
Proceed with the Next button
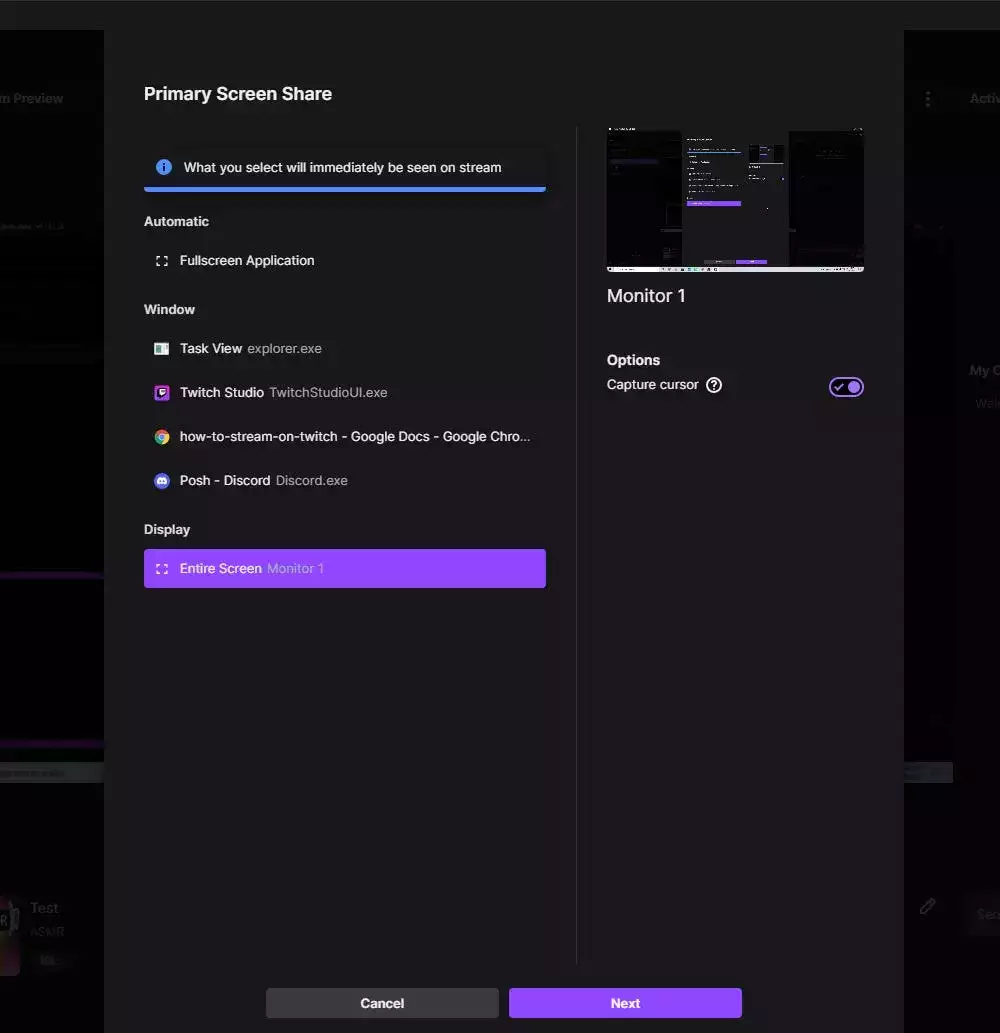(625, 1003)
